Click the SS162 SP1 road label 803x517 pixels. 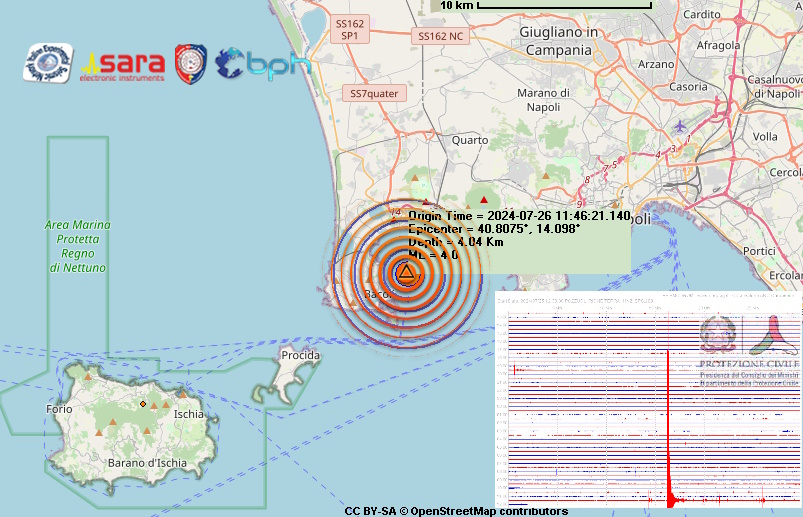350,29
